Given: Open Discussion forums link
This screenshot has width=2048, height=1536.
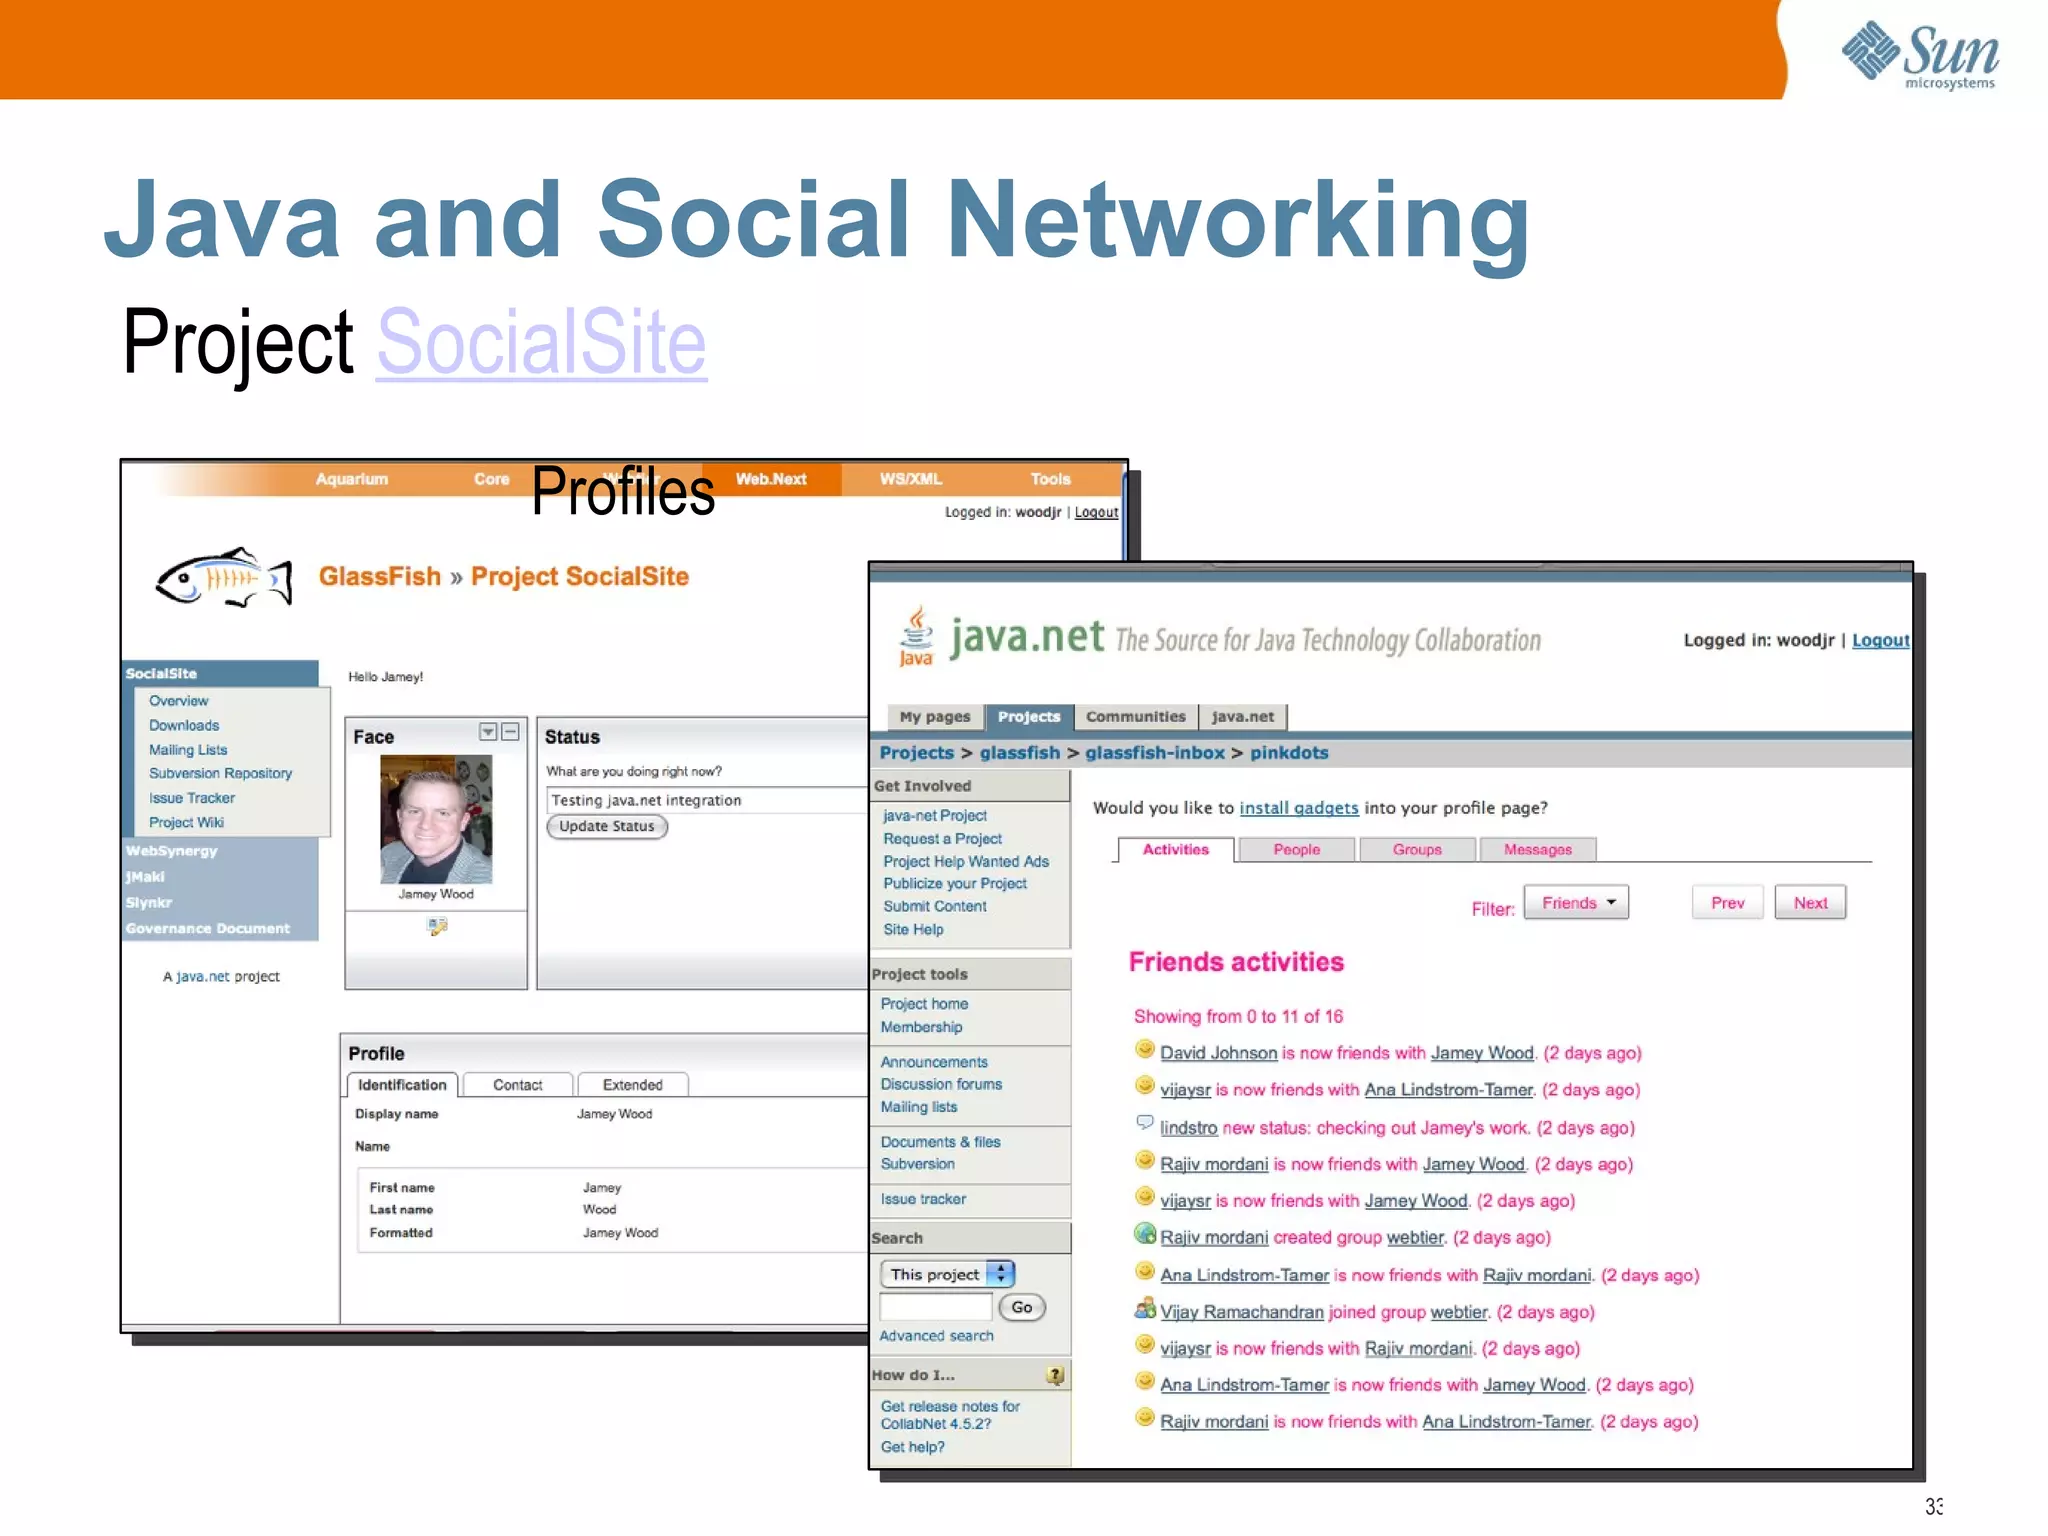Looking at the screenshot, I should [x=941, y=1084].
